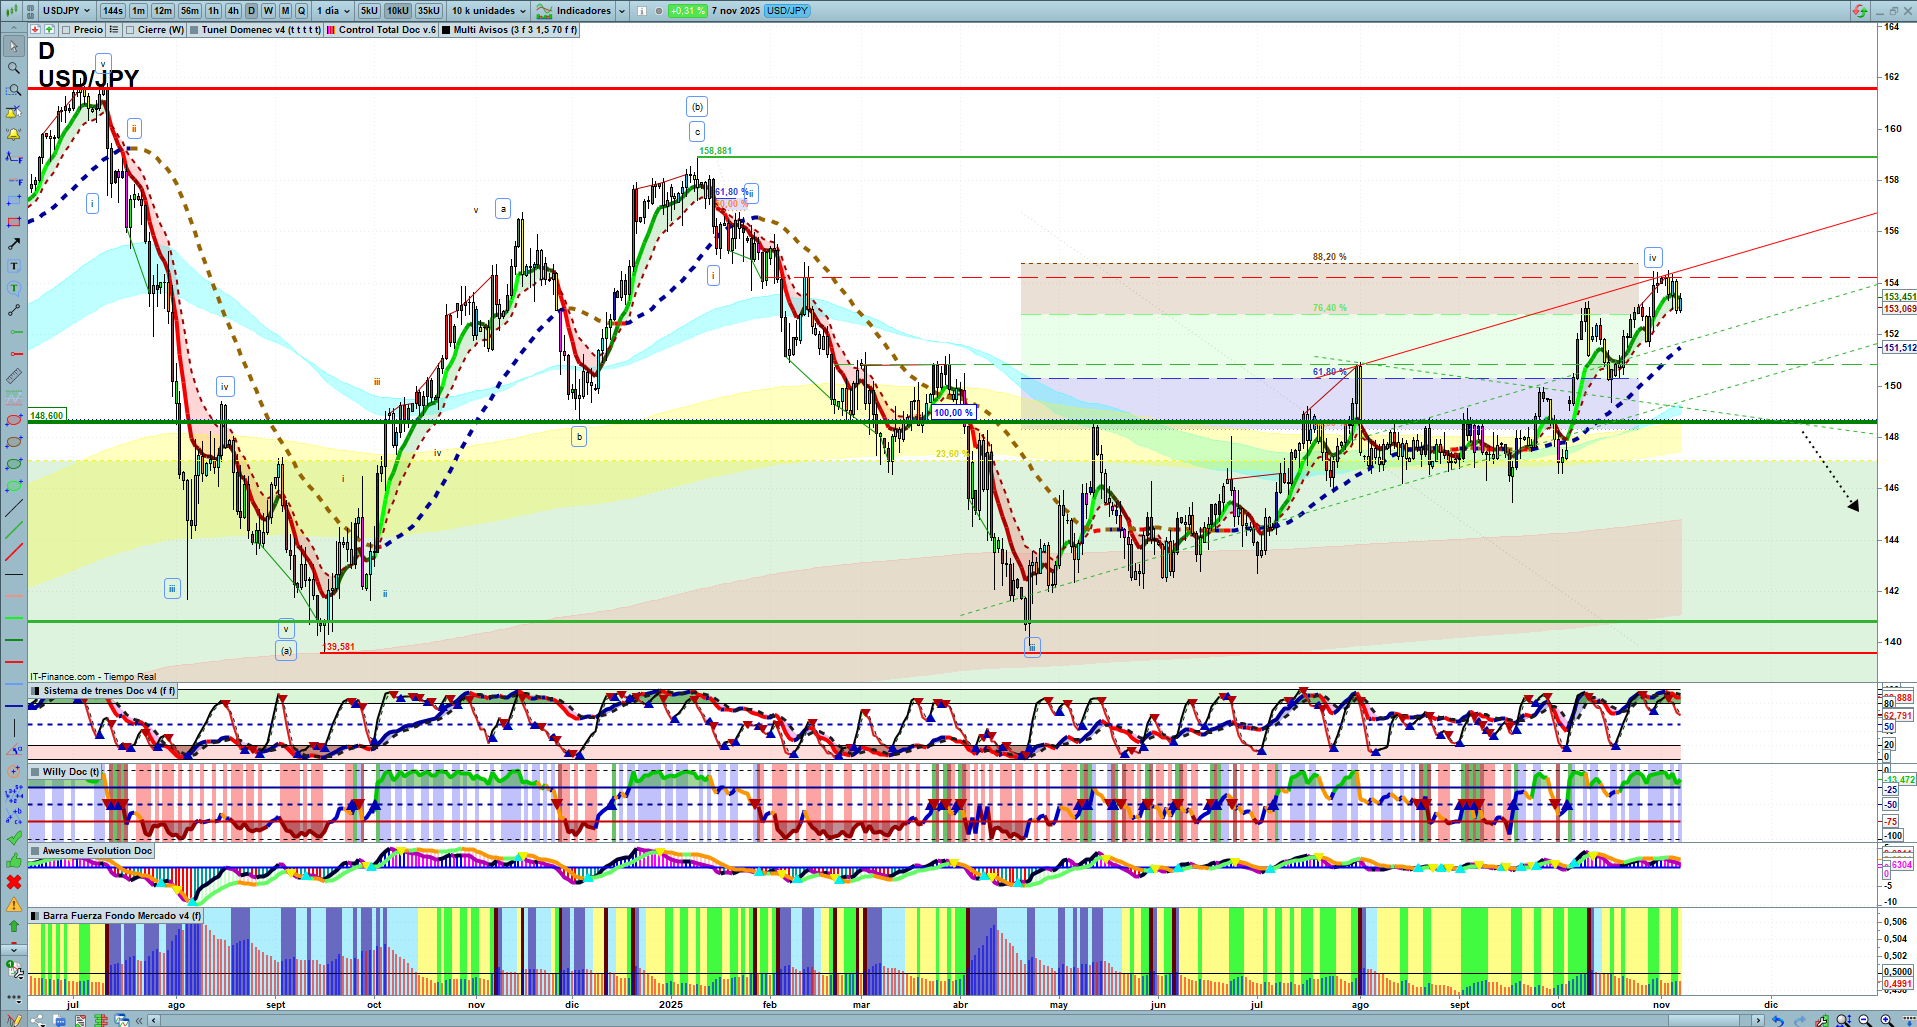
Task: Choose the ruler measurement tool
Action: click(x=14, y=376)
